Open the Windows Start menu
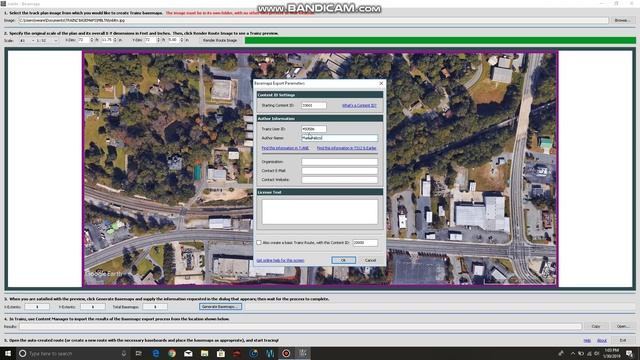Screen dimensions: 640x360 pos(8,353)
